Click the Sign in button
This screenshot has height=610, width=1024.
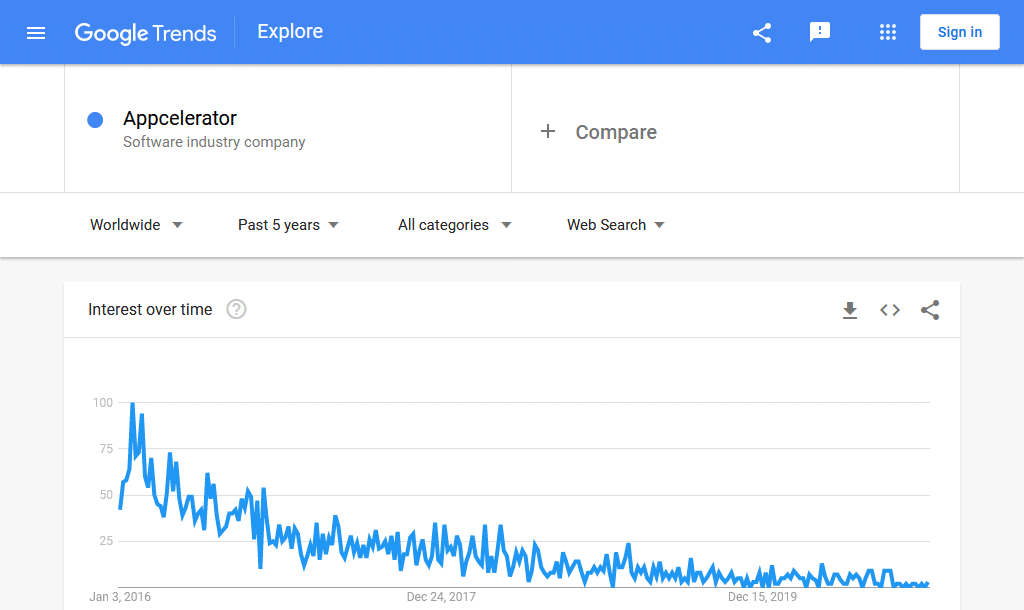coord(959,31)
